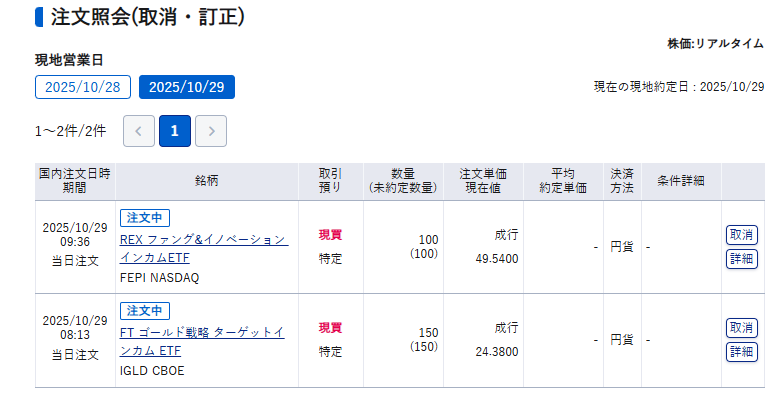768x401 pixels.
Task: Click the 注文中 badge on FEPI order
Action: (145, 217)
